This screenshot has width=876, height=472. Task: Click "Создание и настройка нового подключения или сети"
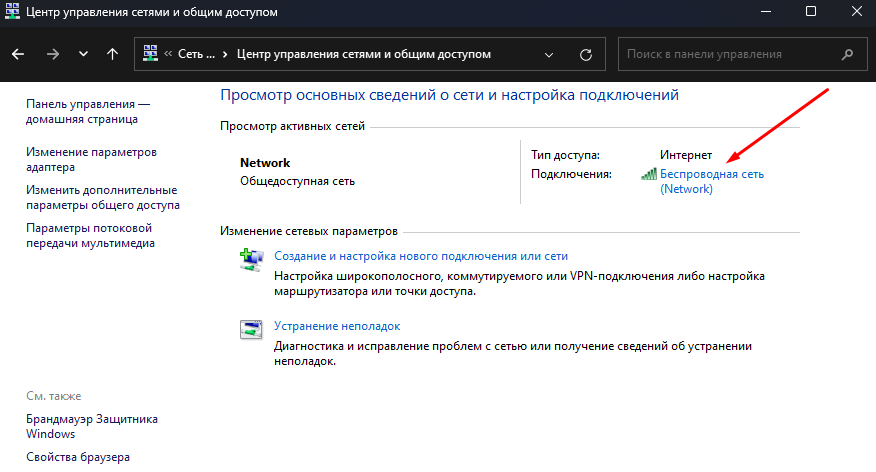point(421,256)
